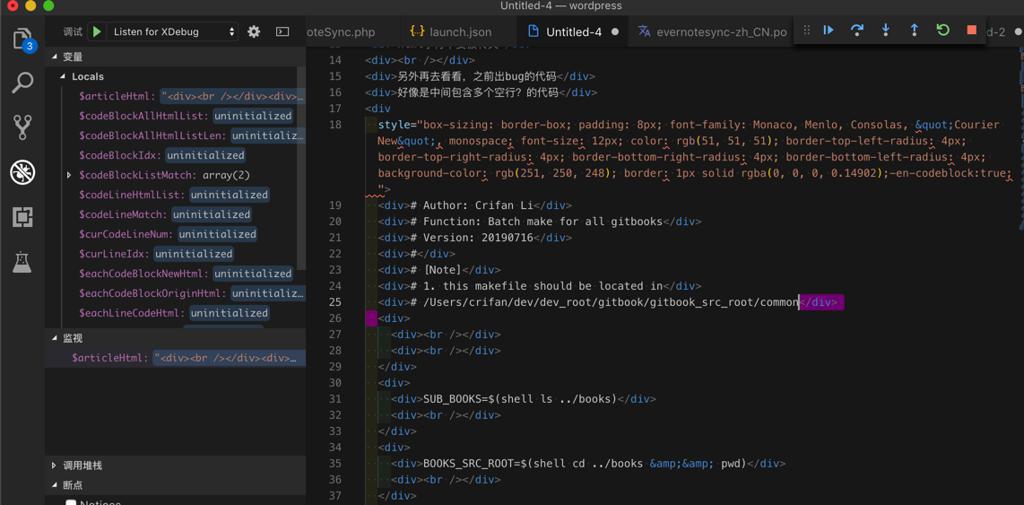This screenshot has width=1024, height=505.
Task: Collapse the Locals variables scope
Action: tap(62, 77)
